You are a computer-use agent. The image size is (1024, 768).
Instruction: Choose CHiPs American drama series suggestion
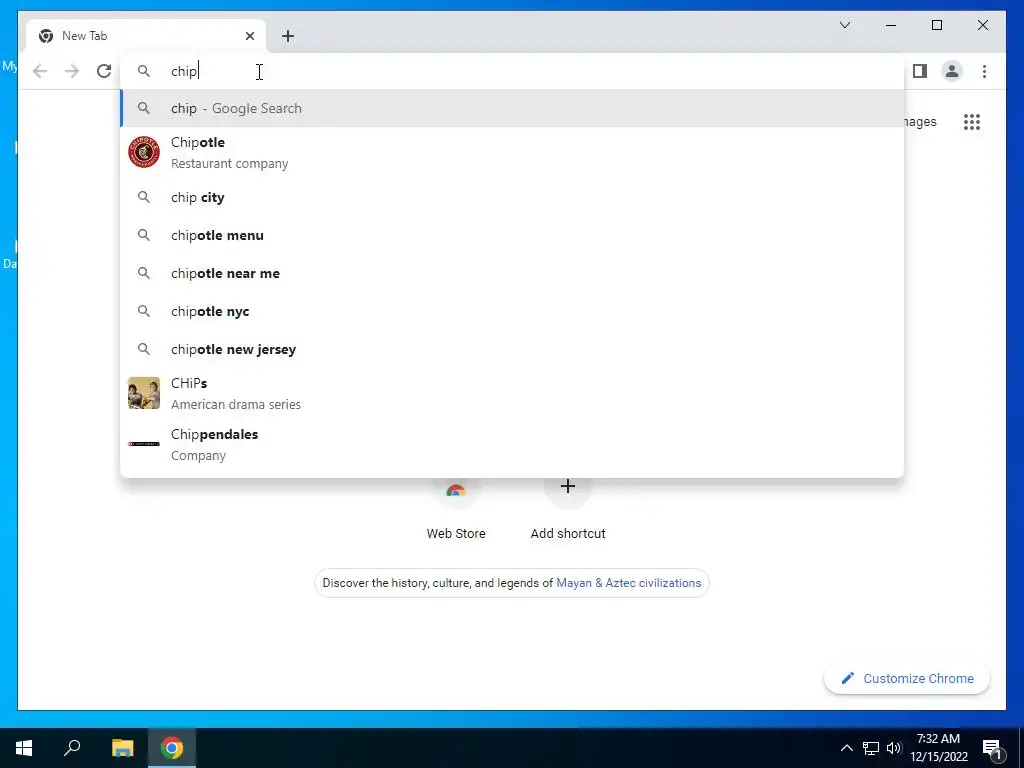tap(513, 393)
